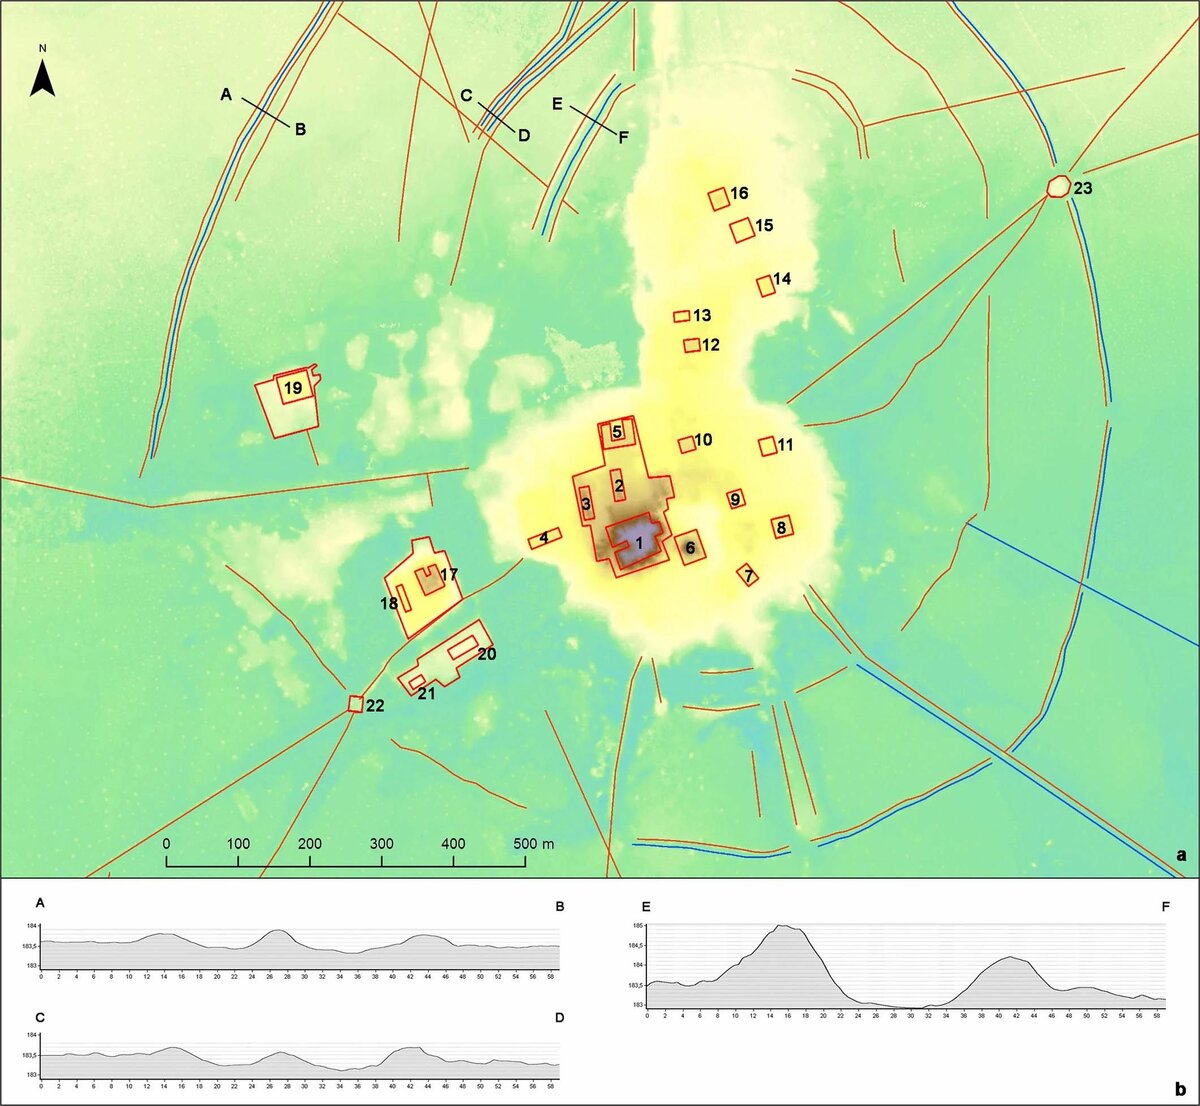Select the label 16 on the map
The width and height of the screenshot is (1200, 1106).
coord(739,193)
